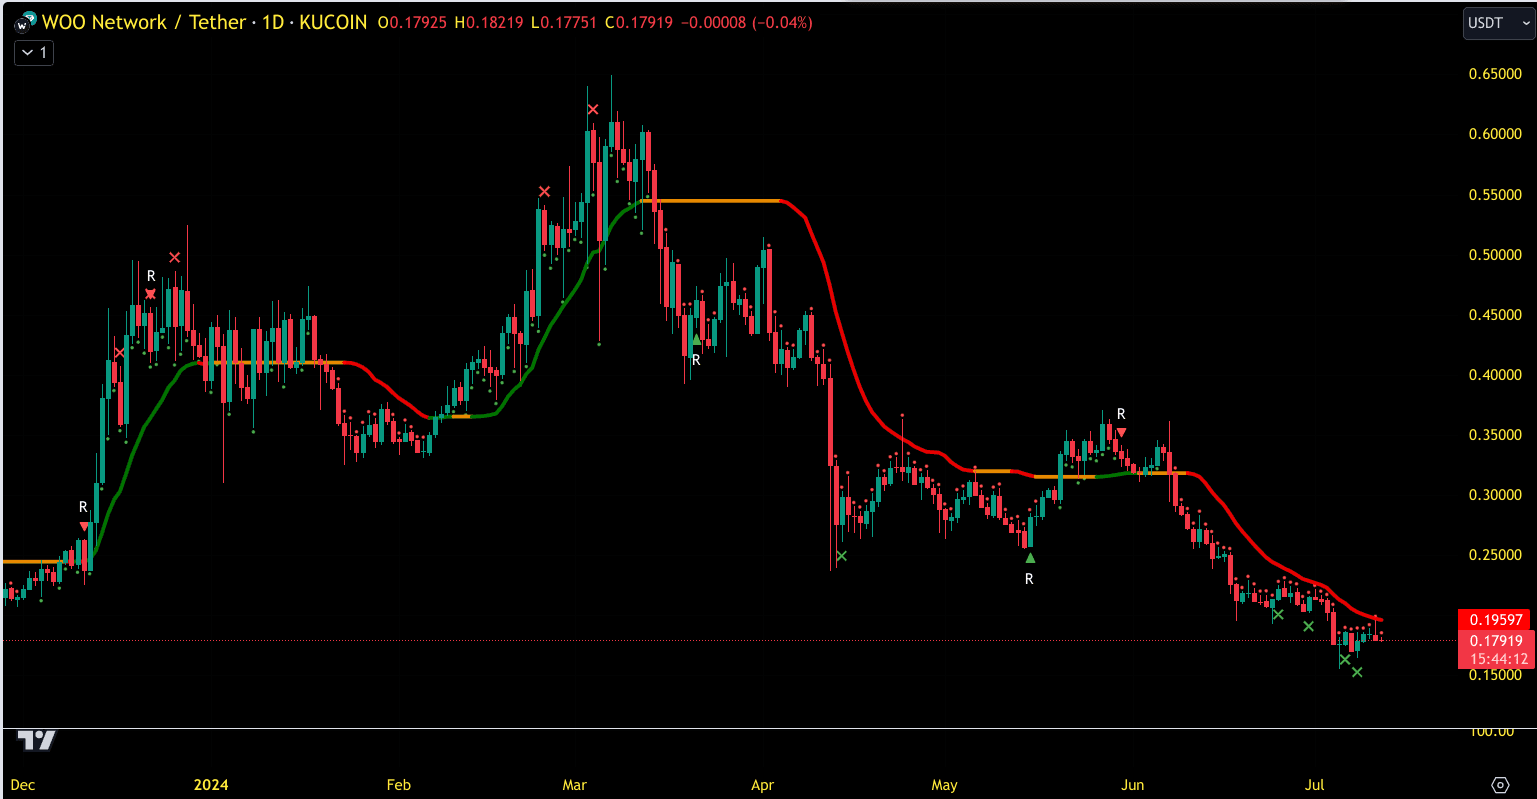Click the high value H0.18219
This screenshot has height=799, width=1537.
point(491,22)
